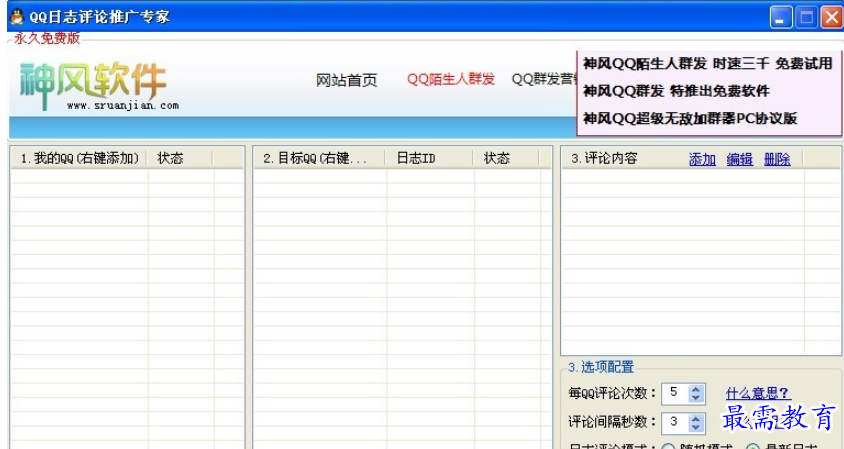This screenshot has width=844, height=449.
Task: Click the 永久免费版 label
Action: 47,38
